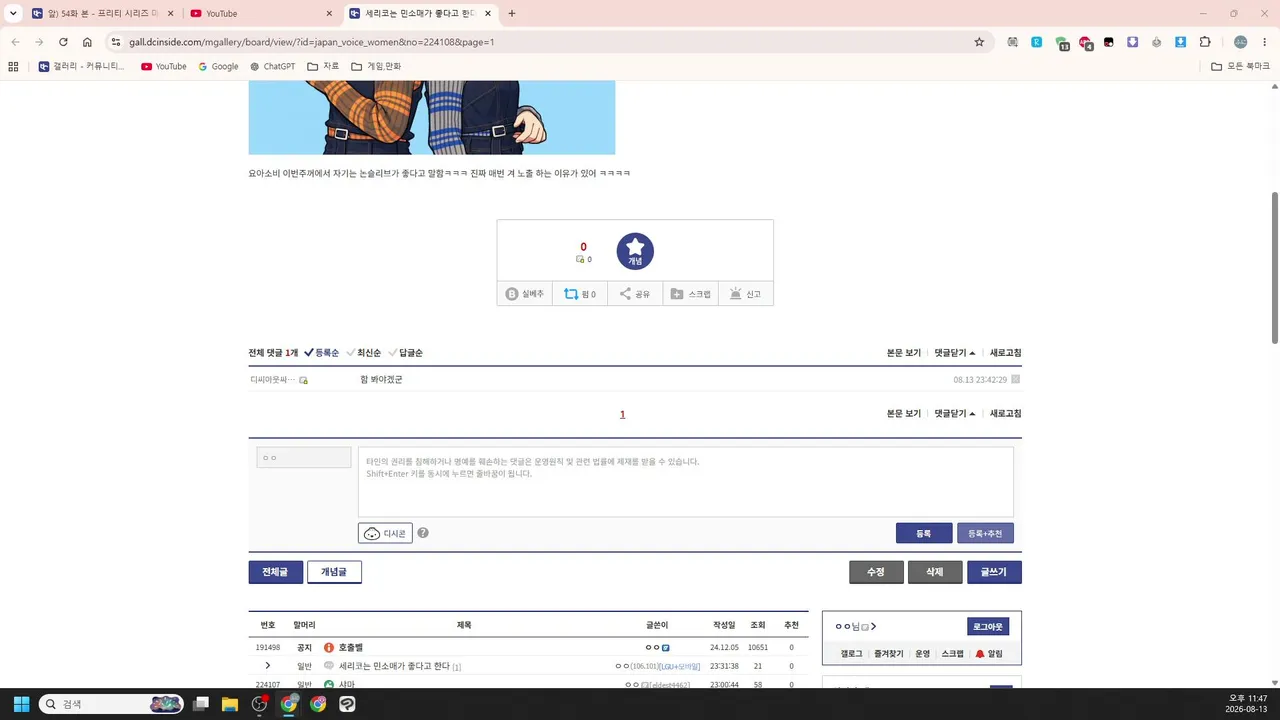
Task: Switch to the YouTube tab
Action: pos(262,14)
